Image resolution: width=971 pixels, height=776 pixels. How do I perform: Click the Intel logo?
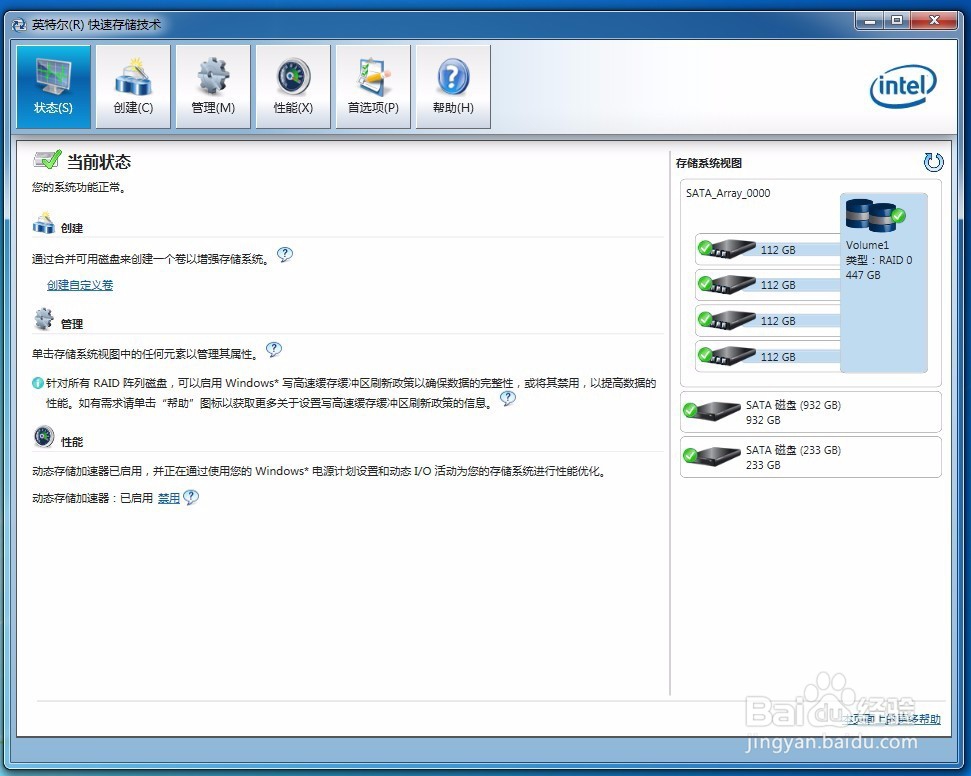[x=903, y=86]
